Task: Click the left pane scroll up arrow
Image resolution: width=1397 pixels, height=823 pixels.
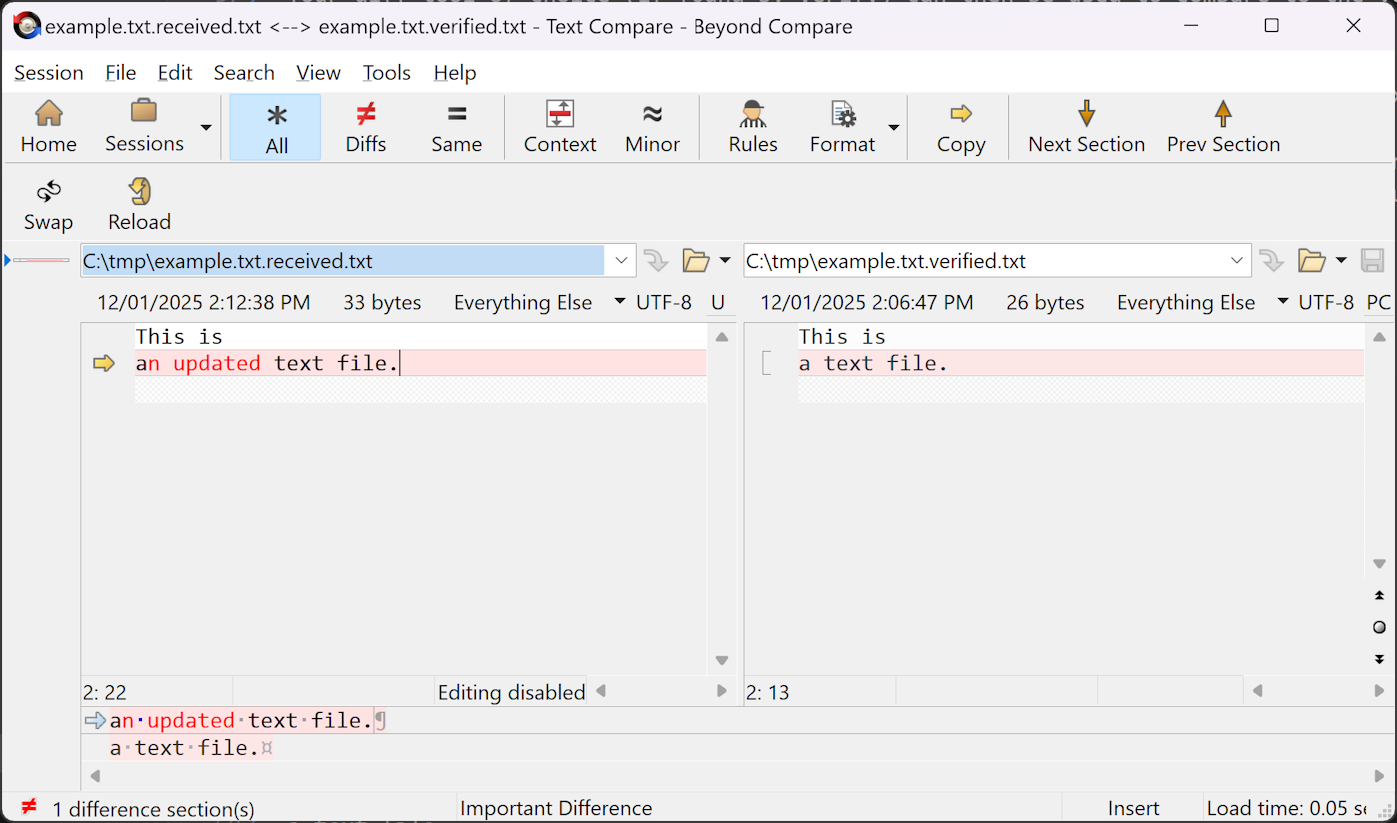Action: point(721,337)
